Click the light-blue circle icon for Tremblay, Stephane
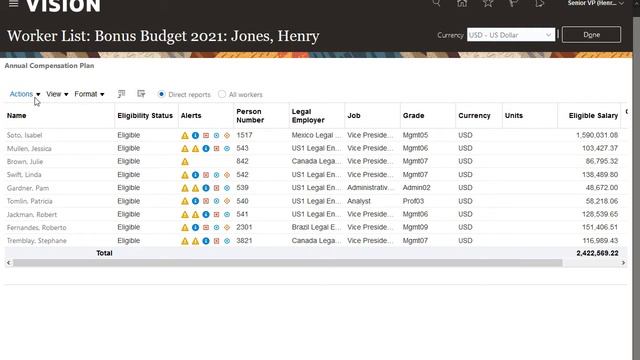Viewport: 640px width, 360px height. 227,241
